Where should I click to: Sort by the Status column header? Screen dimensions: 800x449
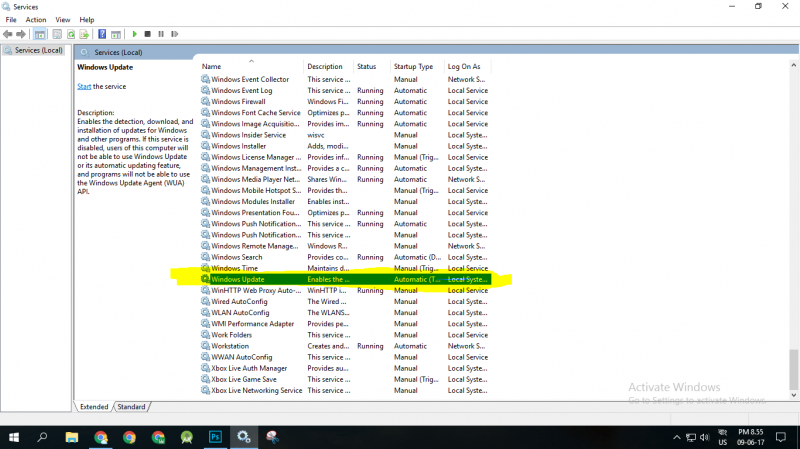[371, 66]
